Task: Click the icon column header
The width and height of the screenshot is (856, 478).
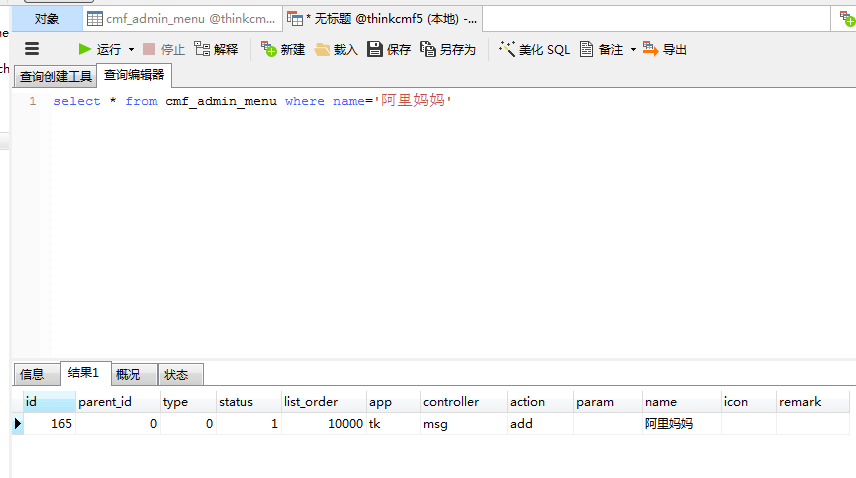Action: coord(748,402)
